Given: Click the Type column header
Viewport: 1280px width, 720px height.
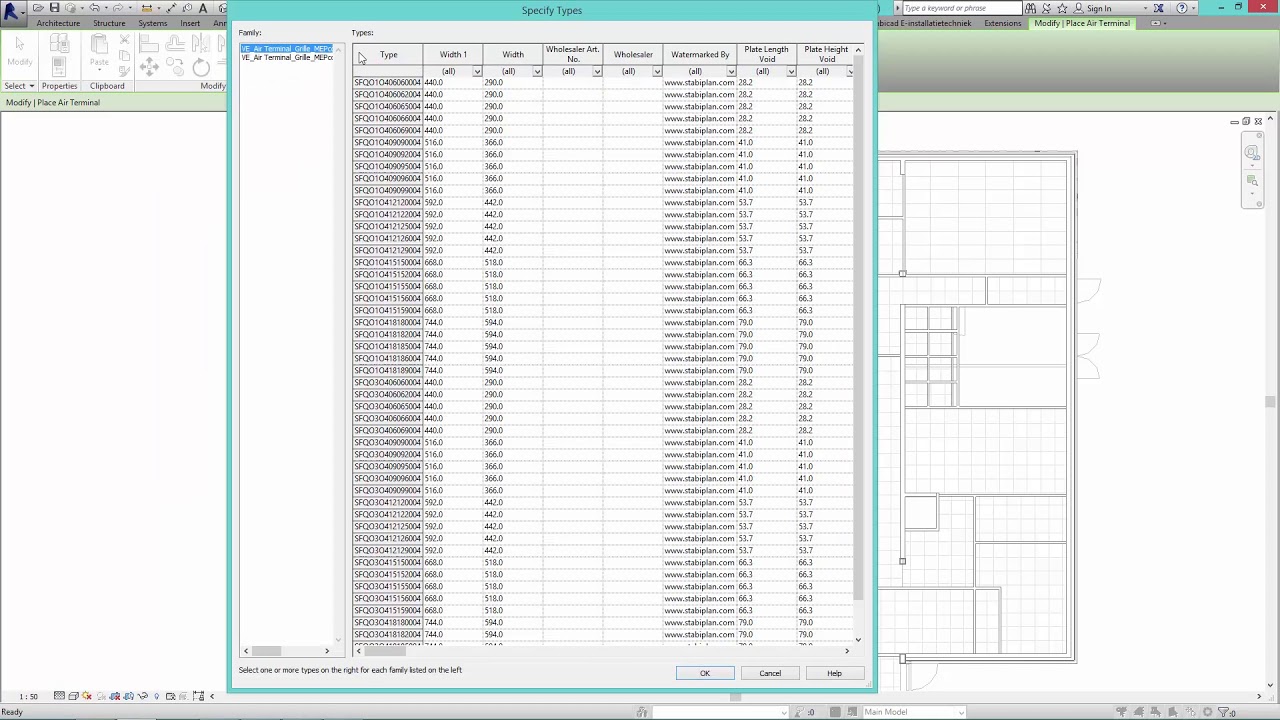Looking at the screenshot, I should pyautogui.click(x=388, y=55).
